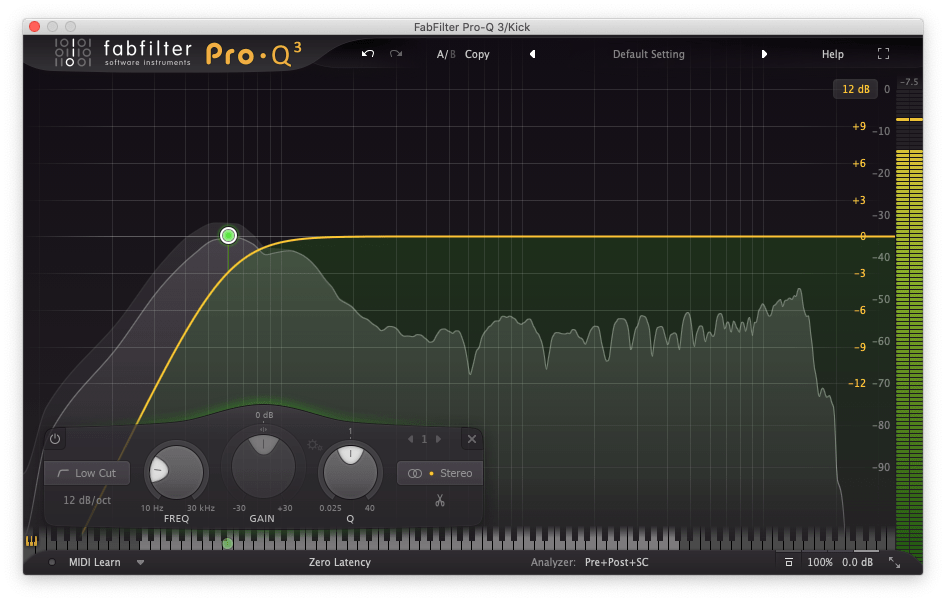Open the Stereo channel mode selector
Viewport: 946px width, 602px height.
[440, 473]
